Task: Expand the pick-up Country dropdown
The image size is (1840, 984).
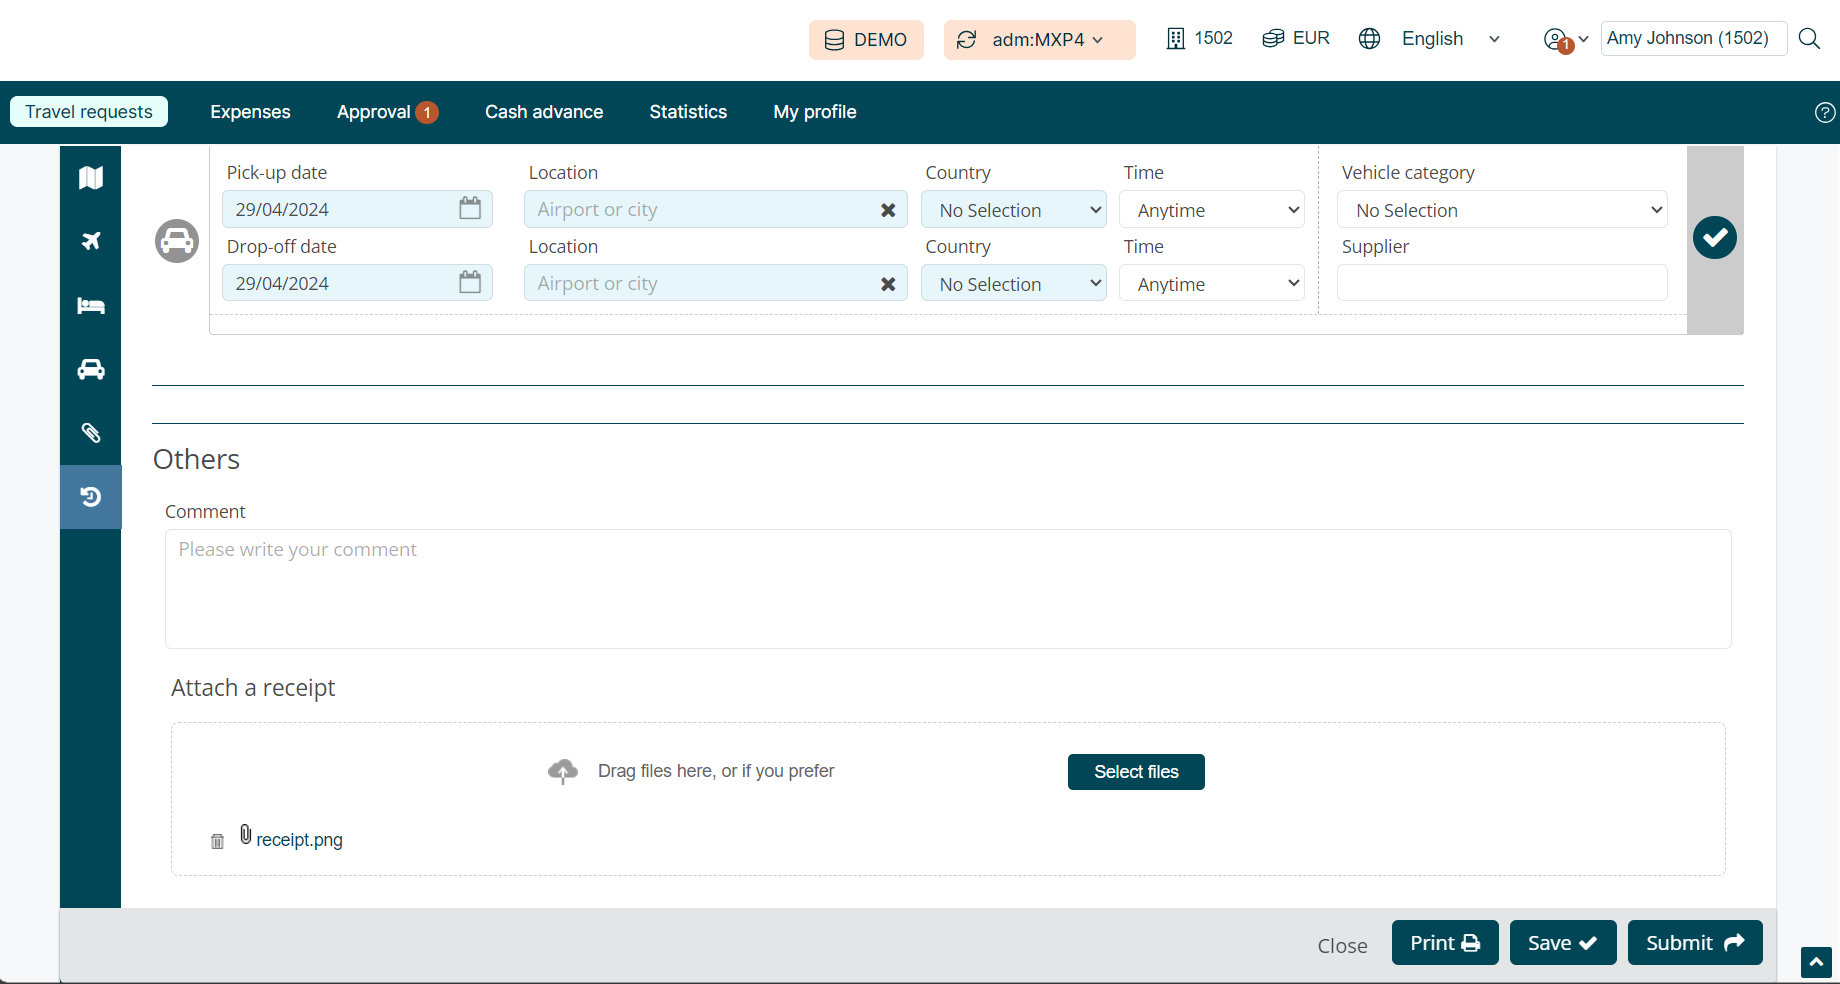Action: point(1013,210)
